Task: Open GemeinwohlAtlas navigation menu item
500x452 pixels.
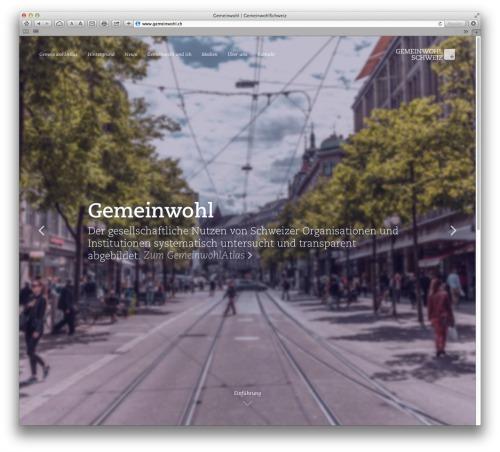Action: pos(58,54)
